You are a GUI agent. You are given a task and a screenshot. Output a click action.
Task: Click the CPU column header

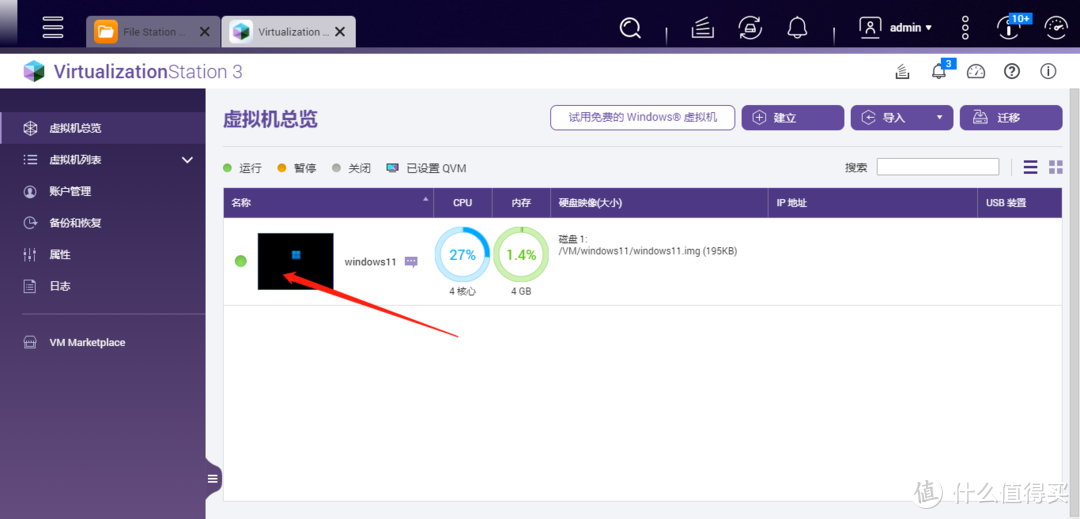tap(463, 203)
